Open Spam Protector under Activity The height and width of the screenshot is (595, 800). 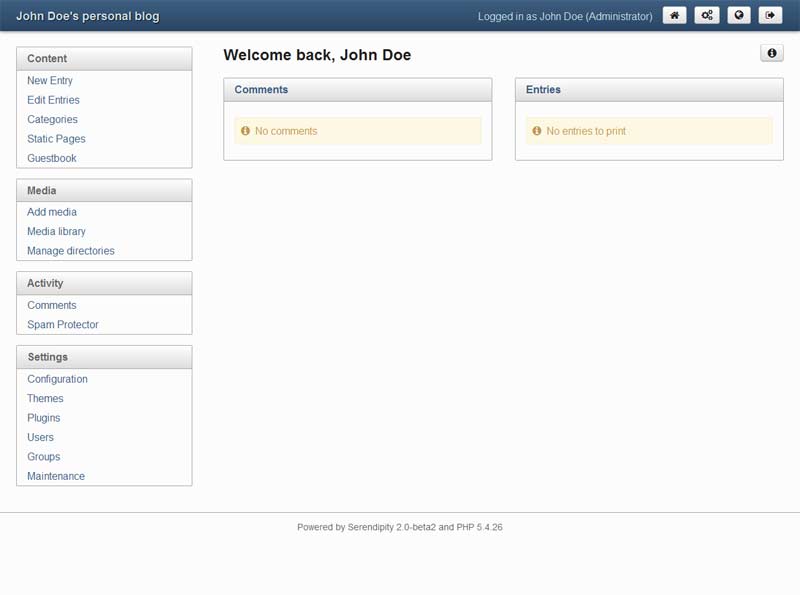point(63,325)
